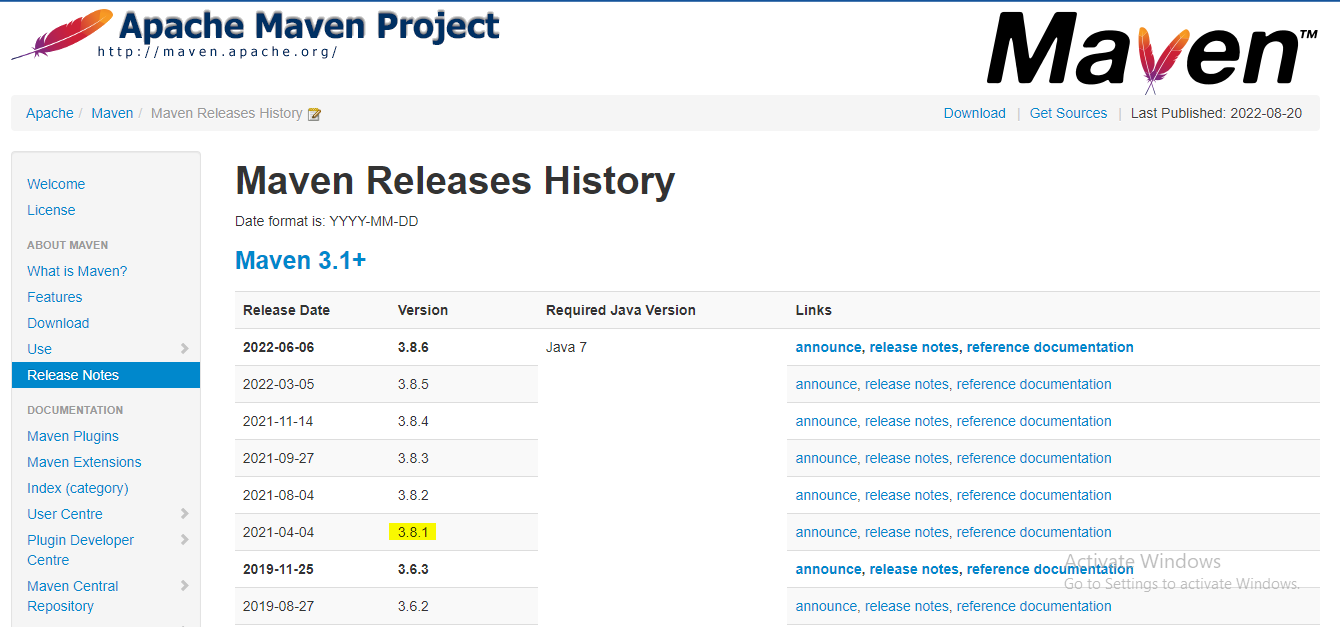This screenshot has height=627, width=1340.
Task: Open the sidebar Download item
Action: 58,323
